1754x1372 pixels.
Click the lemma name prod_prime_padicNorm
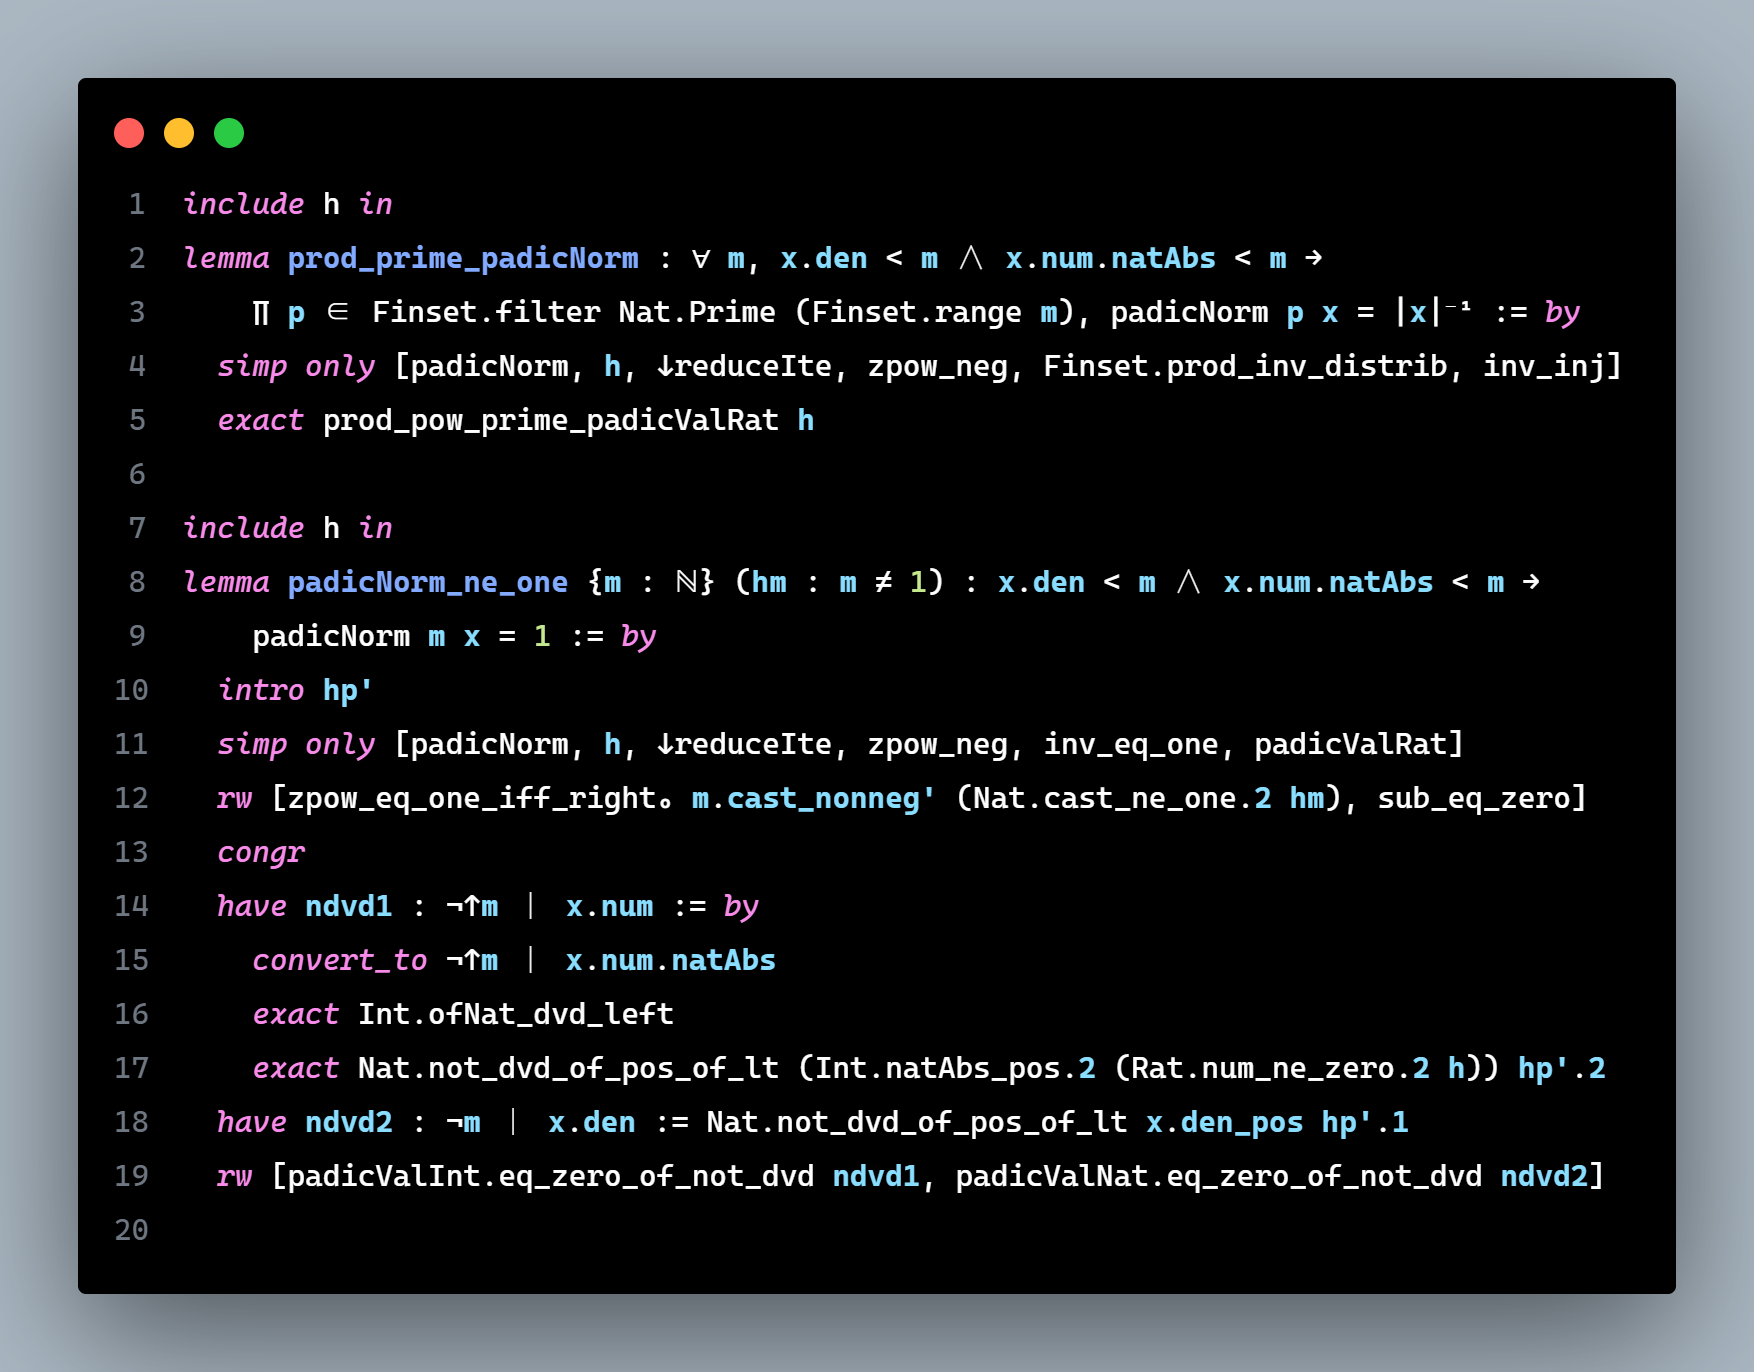click(x=463, y=259)
